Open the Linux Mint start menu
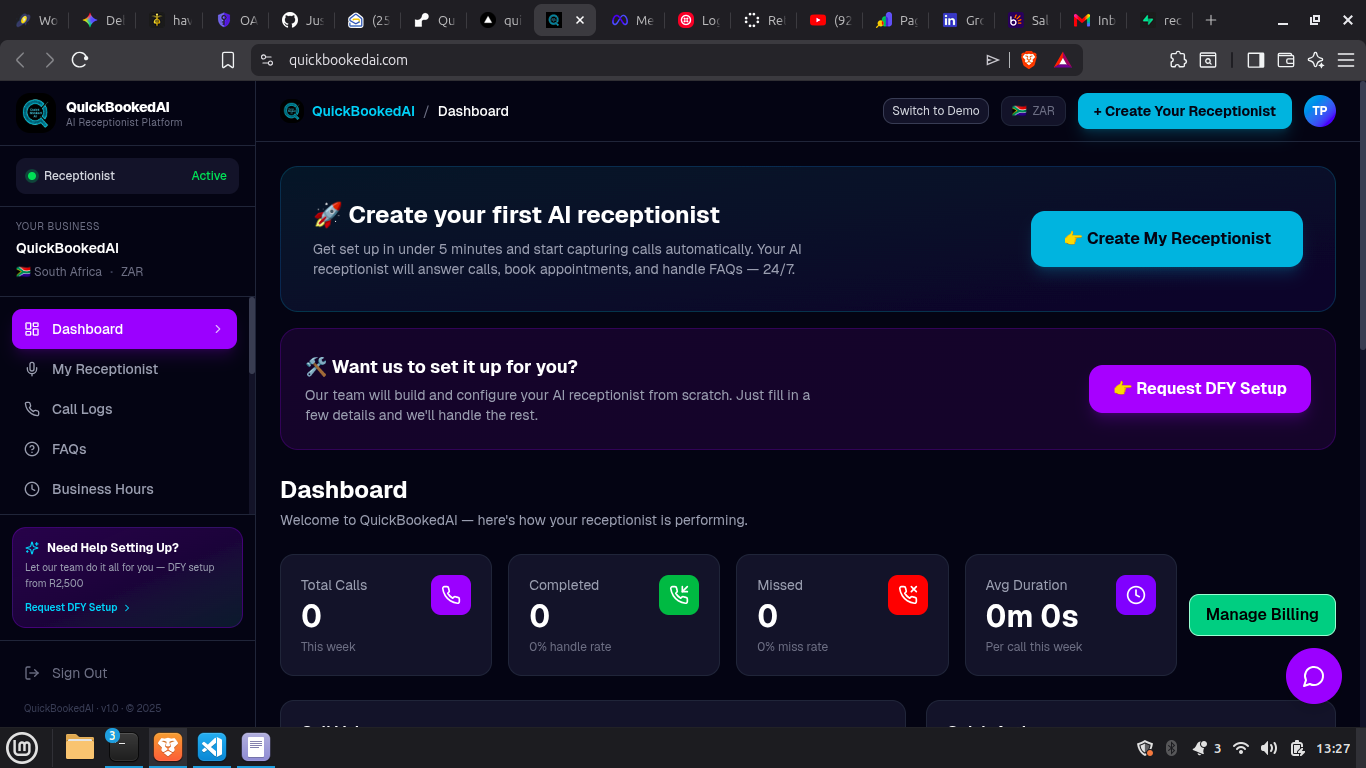Viewport: 1366px width, 768px height. tap(22, 747)
